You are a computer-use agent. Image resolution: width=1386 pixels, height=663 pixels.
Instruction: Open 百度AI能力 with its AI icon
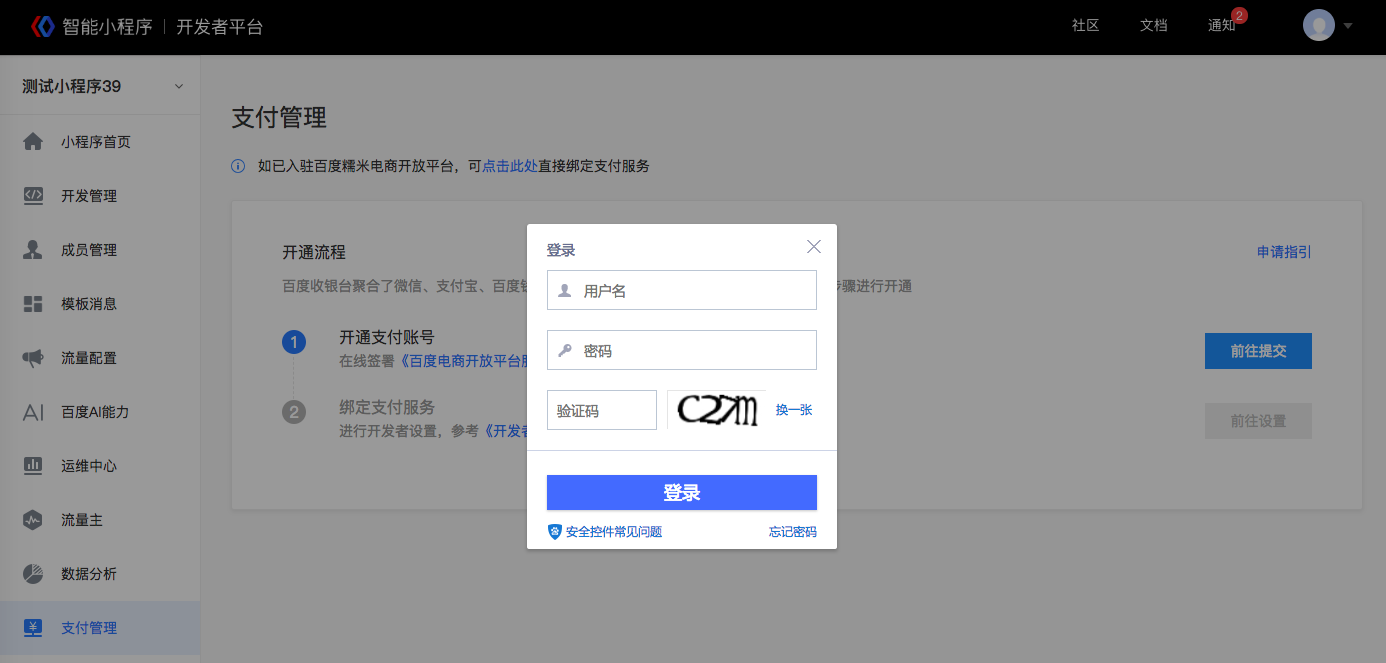click(34, 411)
